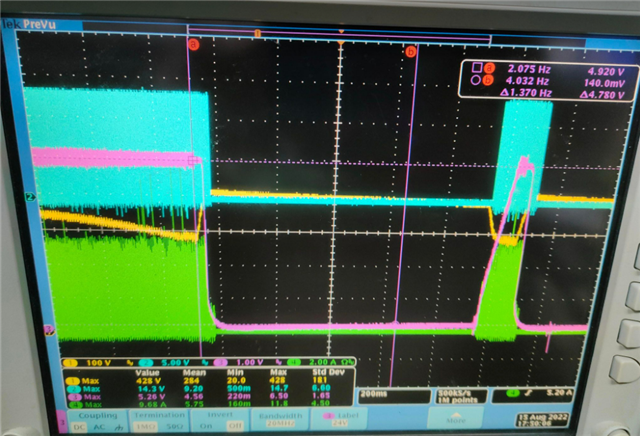Image resolution: width=640 pixels, height=436 pixels.
Task: Click delta frequency value Δ1.370 Hz
Action: (526, 93)
